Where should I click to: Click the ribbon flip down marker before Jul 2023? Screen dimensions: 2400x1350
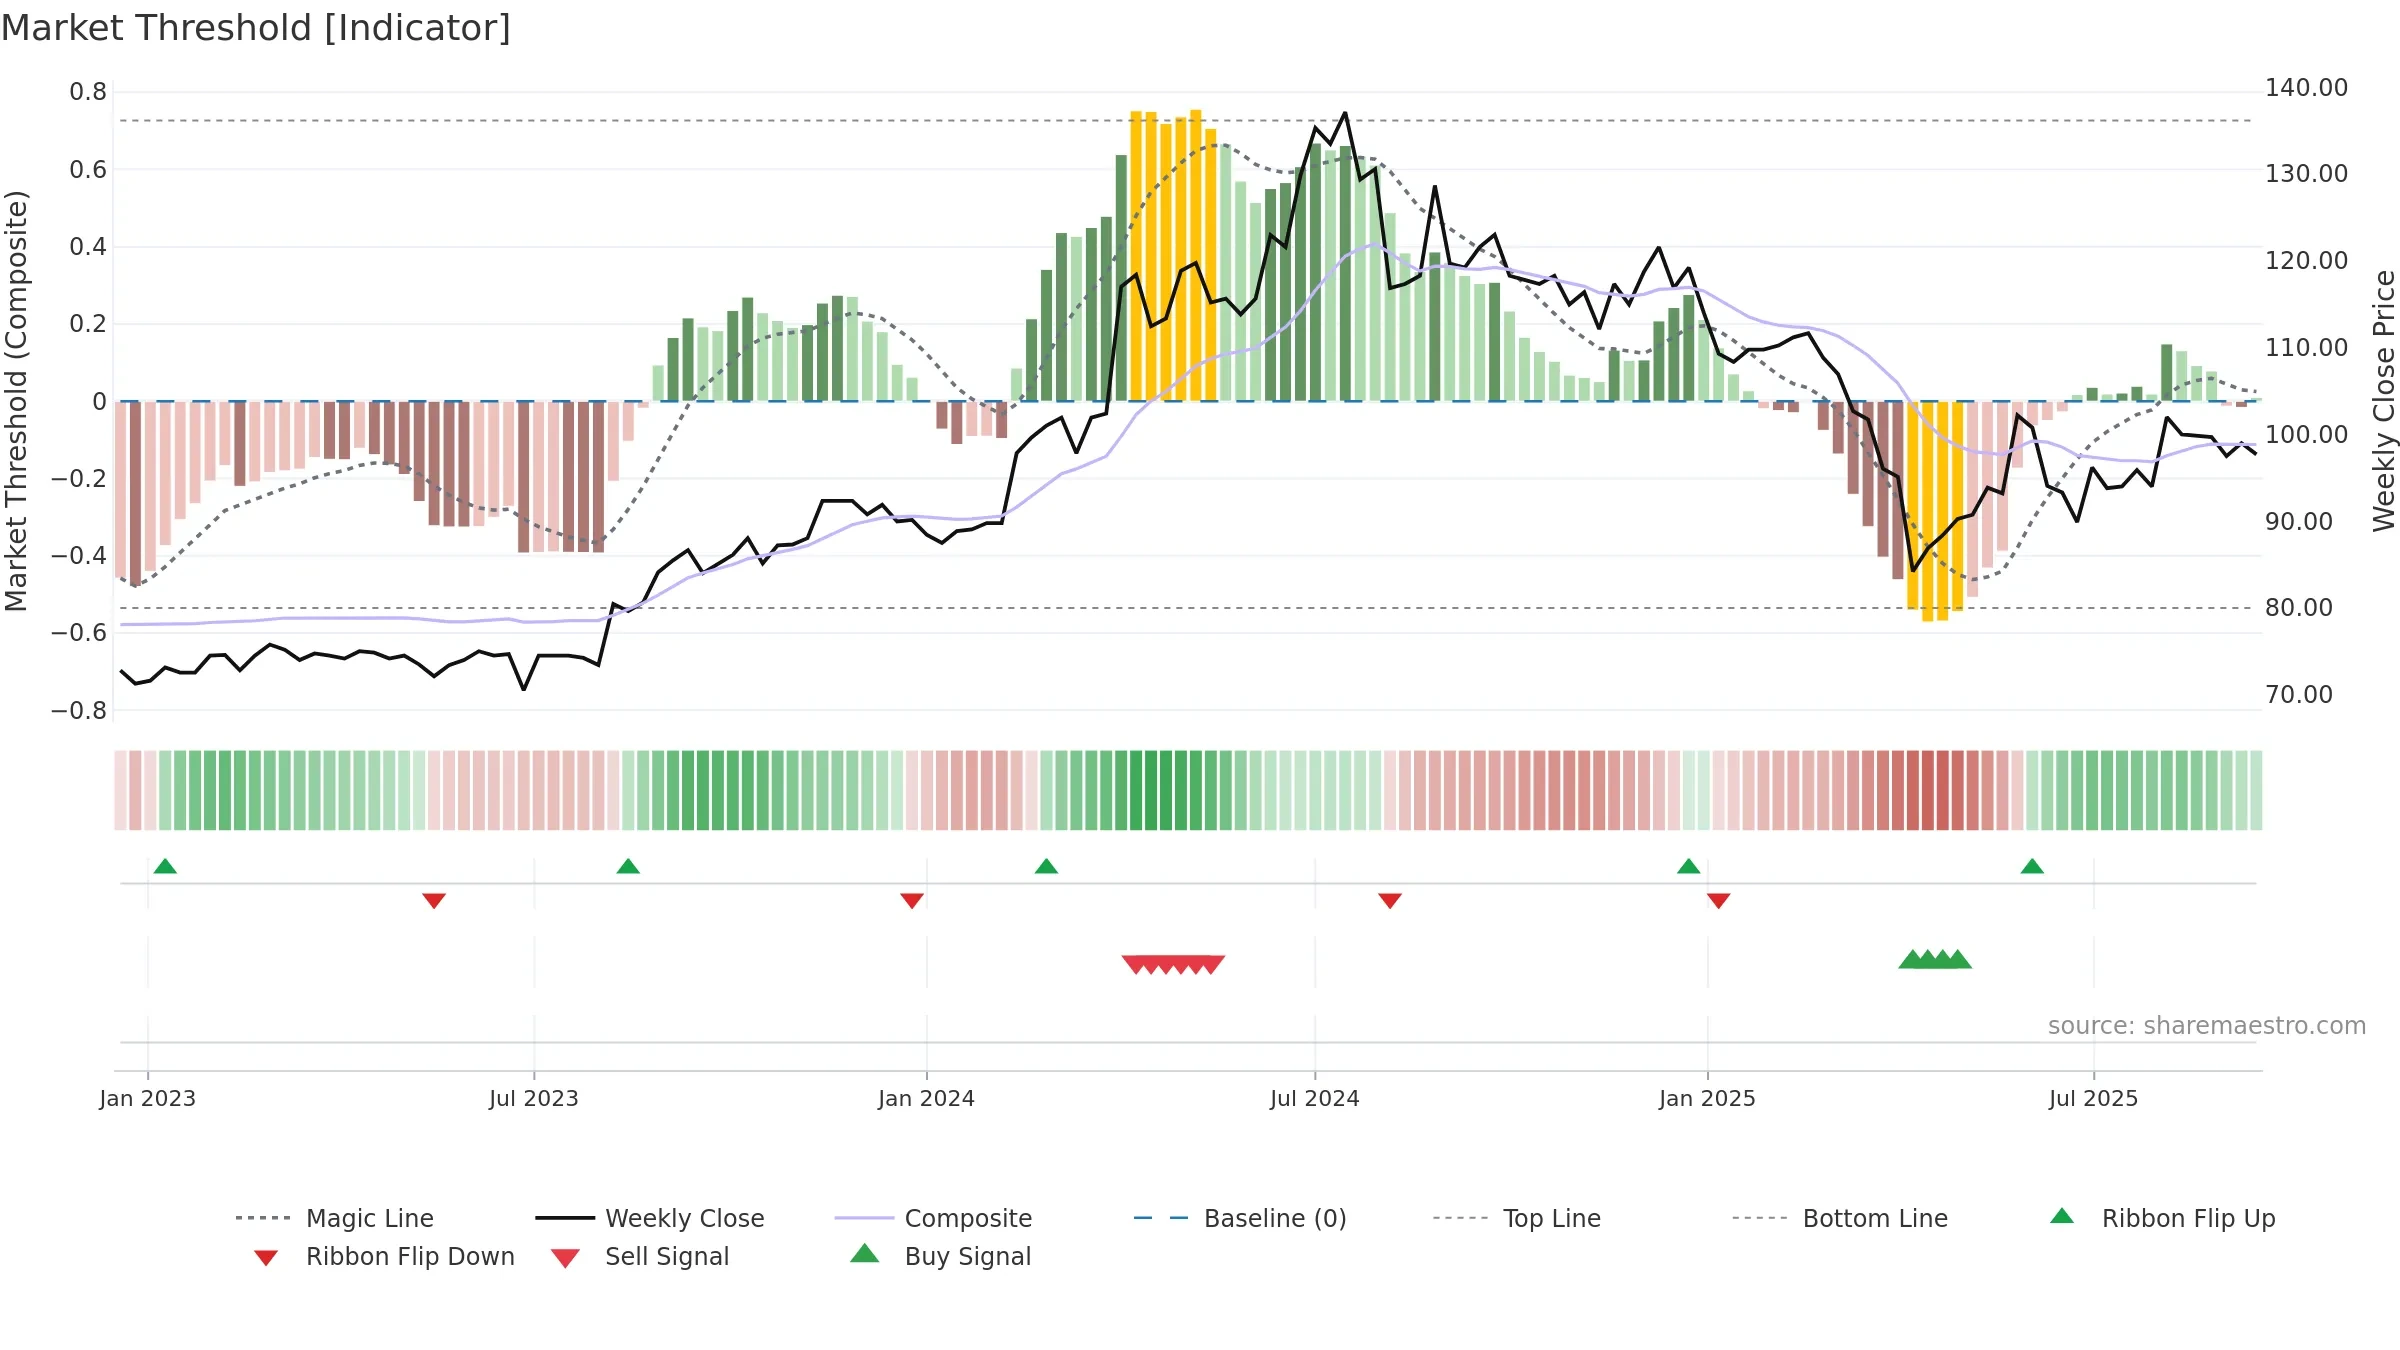point(434,901)
